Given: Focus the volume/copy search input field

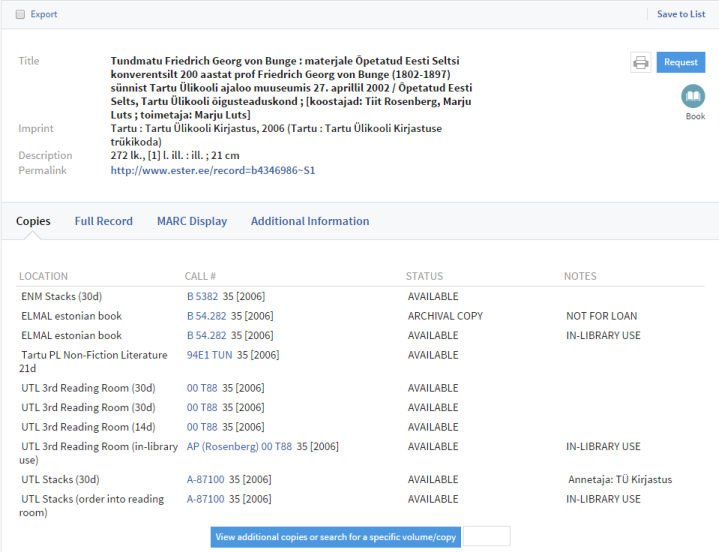Looking at the screenshot, I should point(486,537).
